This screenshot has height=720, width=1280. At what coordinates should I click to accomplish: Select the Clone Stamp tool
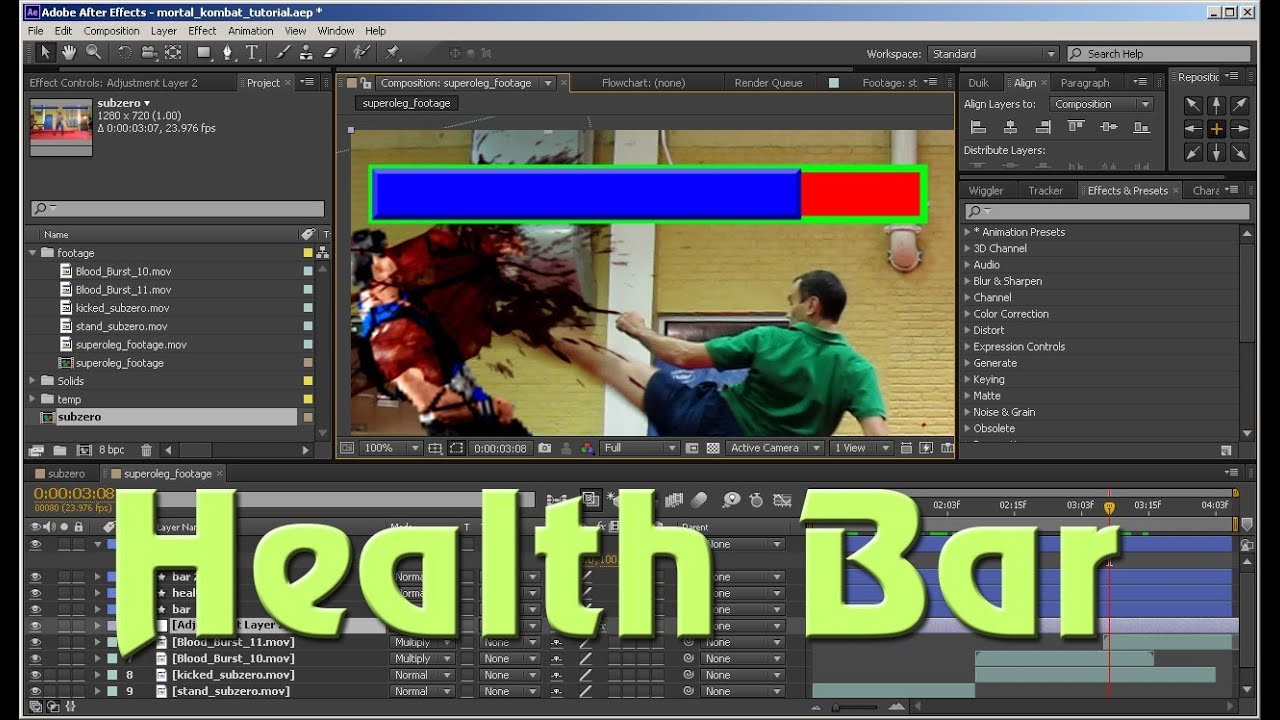(x=307, y=53)
